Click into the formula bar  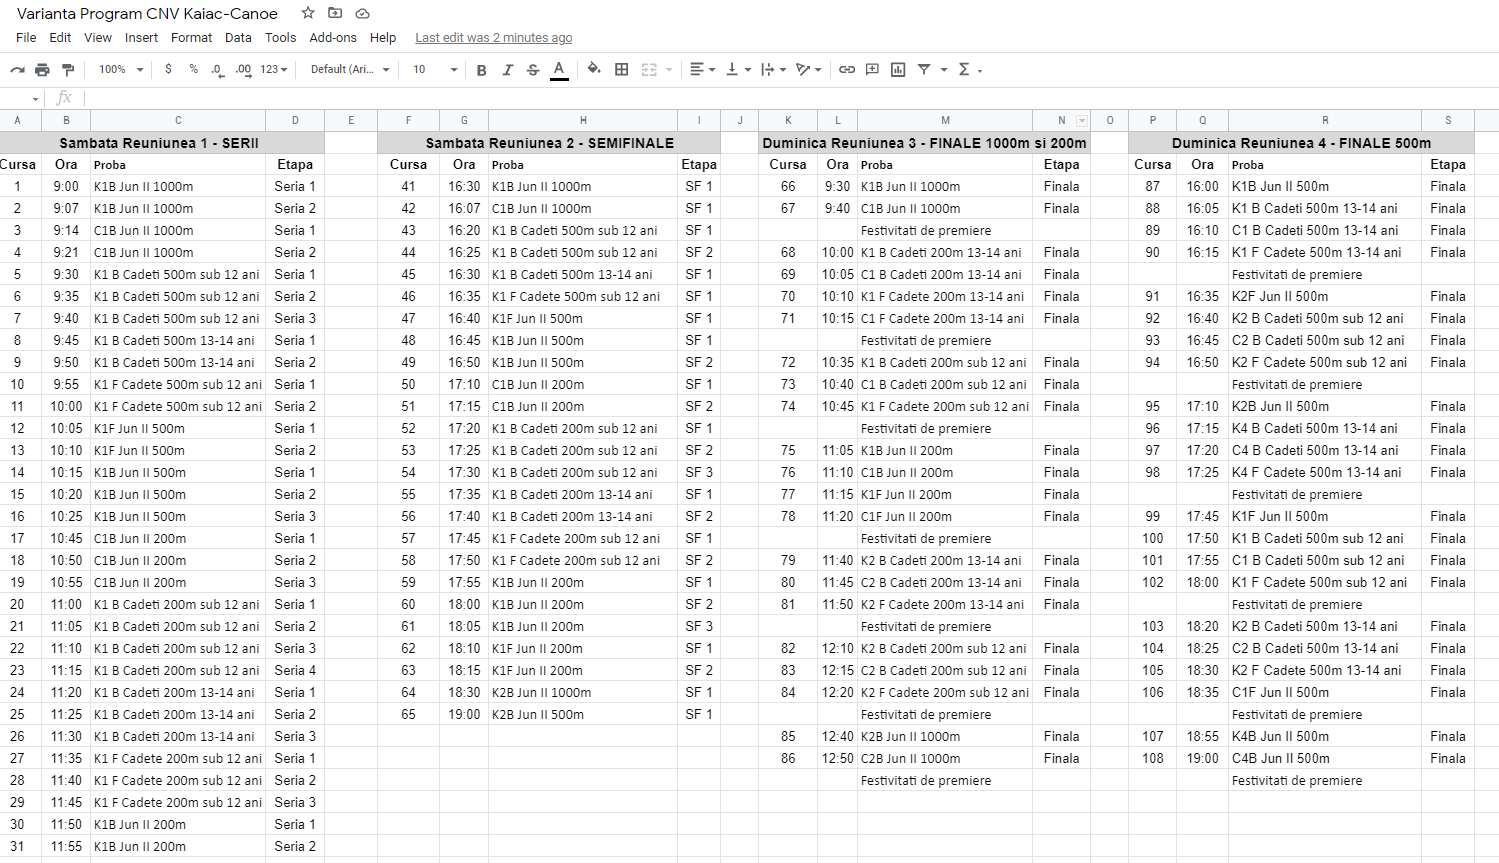point(790,98)
